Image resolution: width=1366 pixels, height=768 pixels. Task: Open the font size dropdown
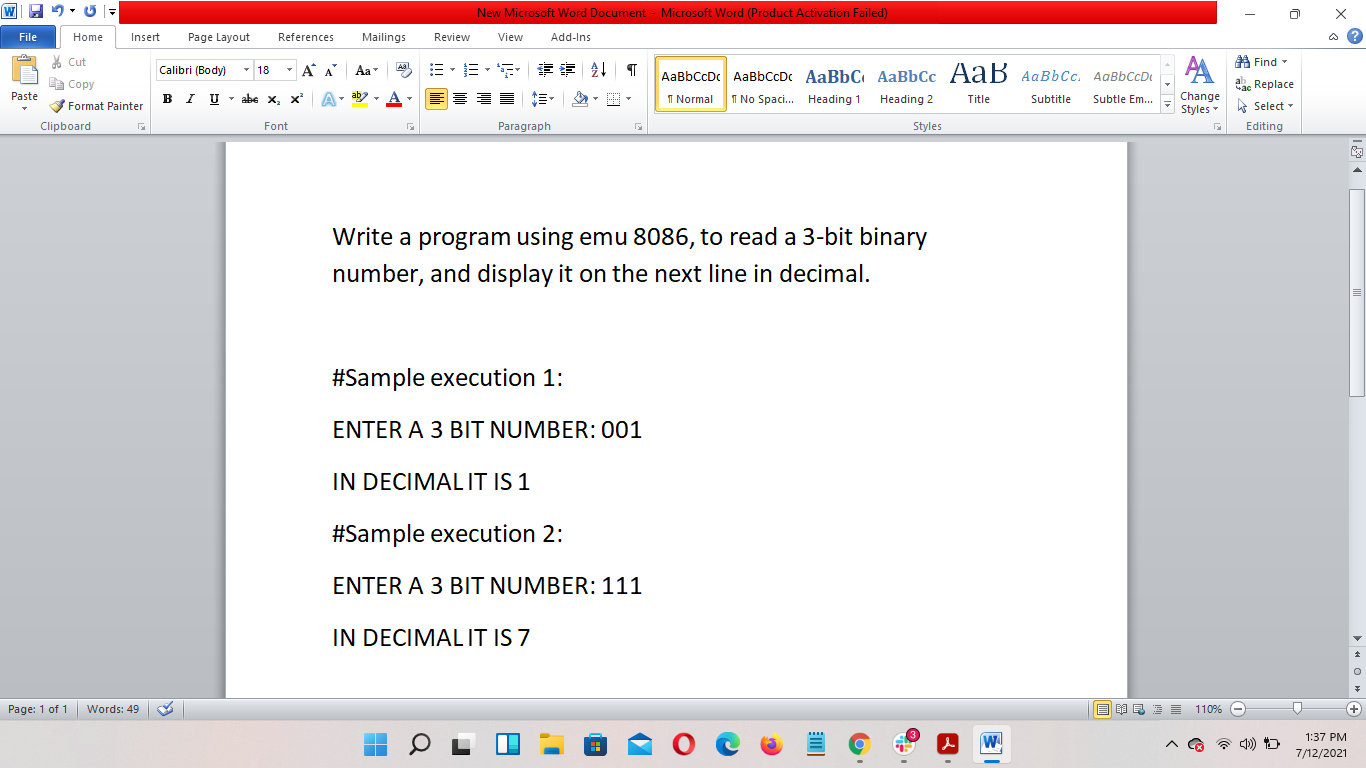[289, 70]
